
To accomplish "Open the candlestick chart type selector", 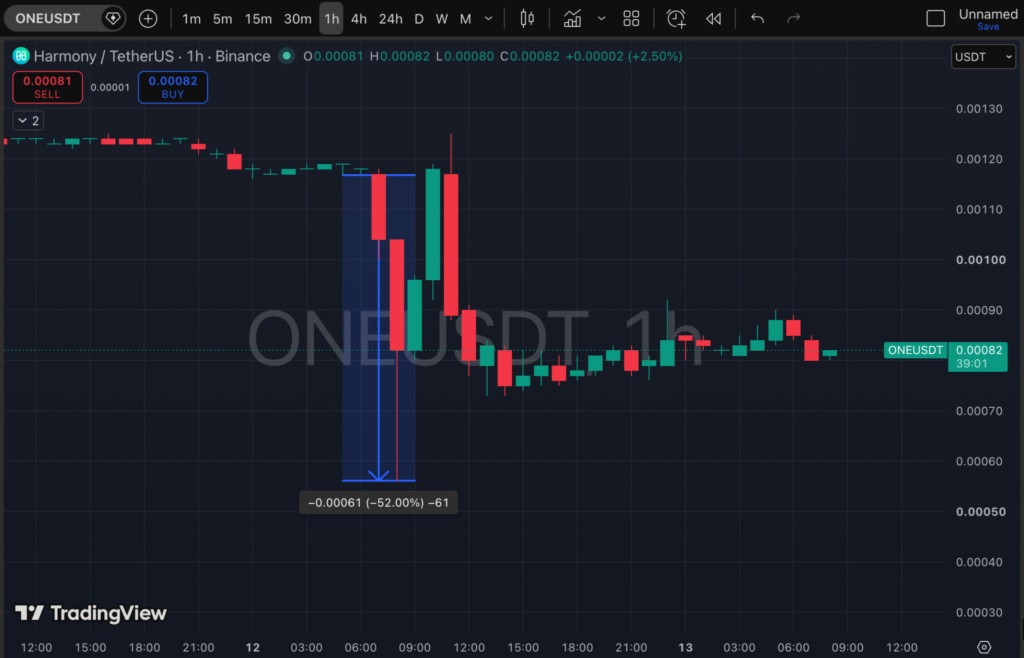I will [x=527, y=18].
